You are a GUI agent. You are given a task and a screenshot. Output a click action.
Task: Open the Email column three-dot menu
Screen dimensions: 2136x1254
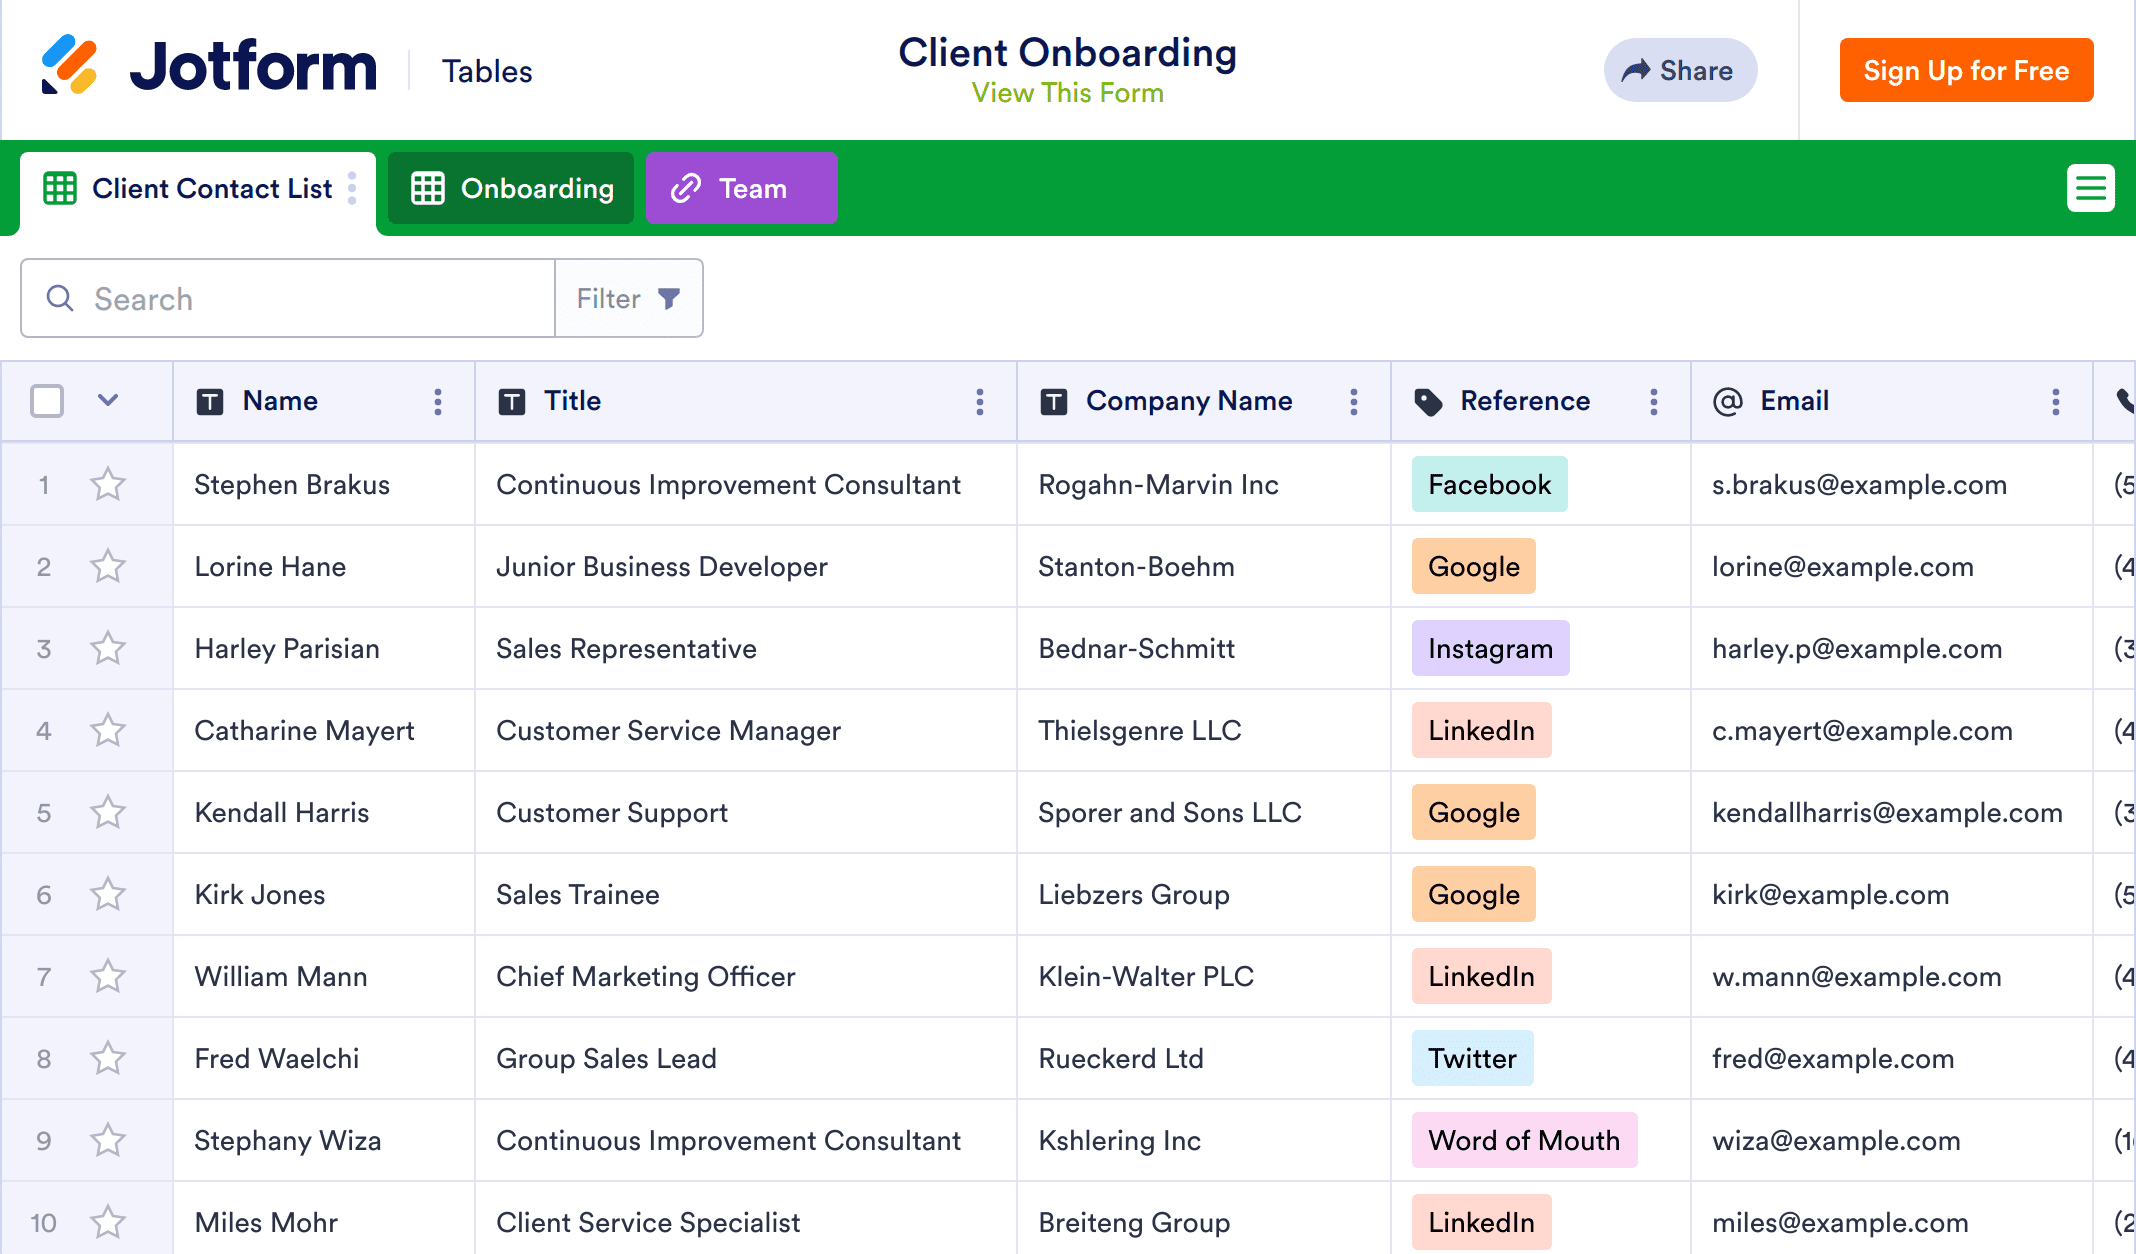click(x=2055, y=401)
